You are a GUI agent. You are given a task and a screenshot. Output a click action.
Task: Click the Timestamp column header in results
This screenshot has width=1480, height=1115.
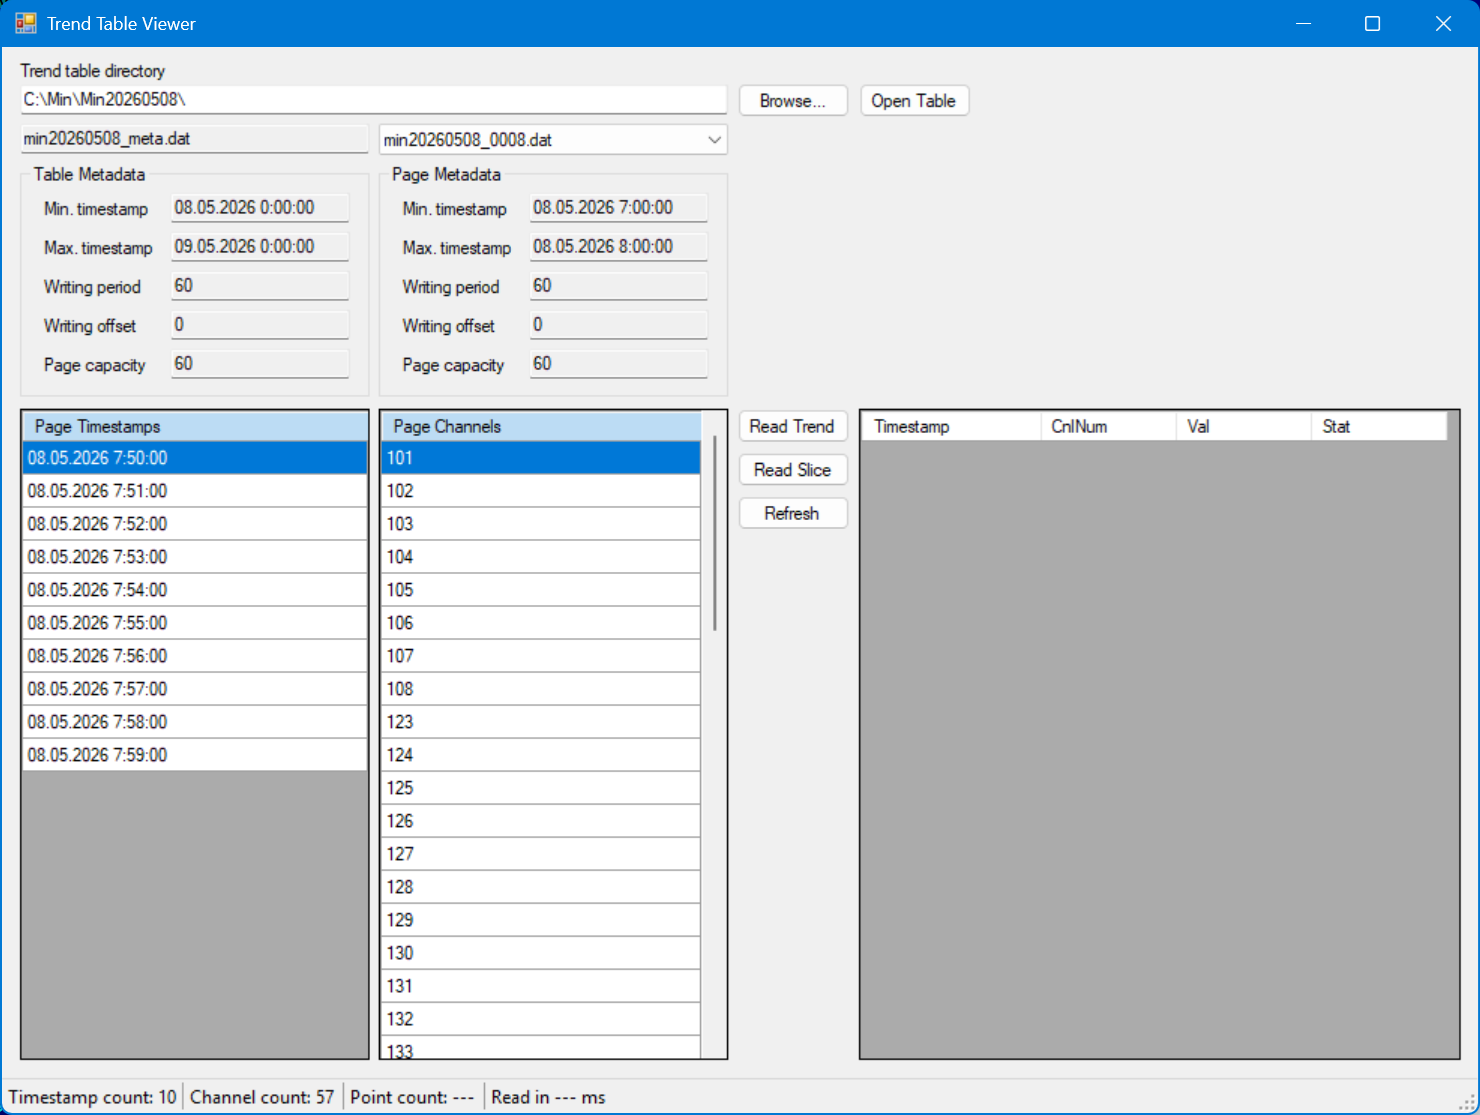click(x=951, y=427)
